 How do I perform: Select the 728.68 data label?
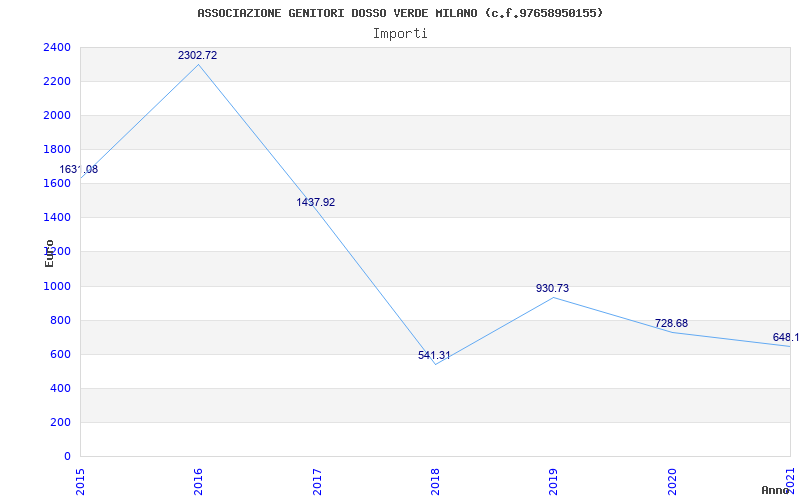coord(671,323)
